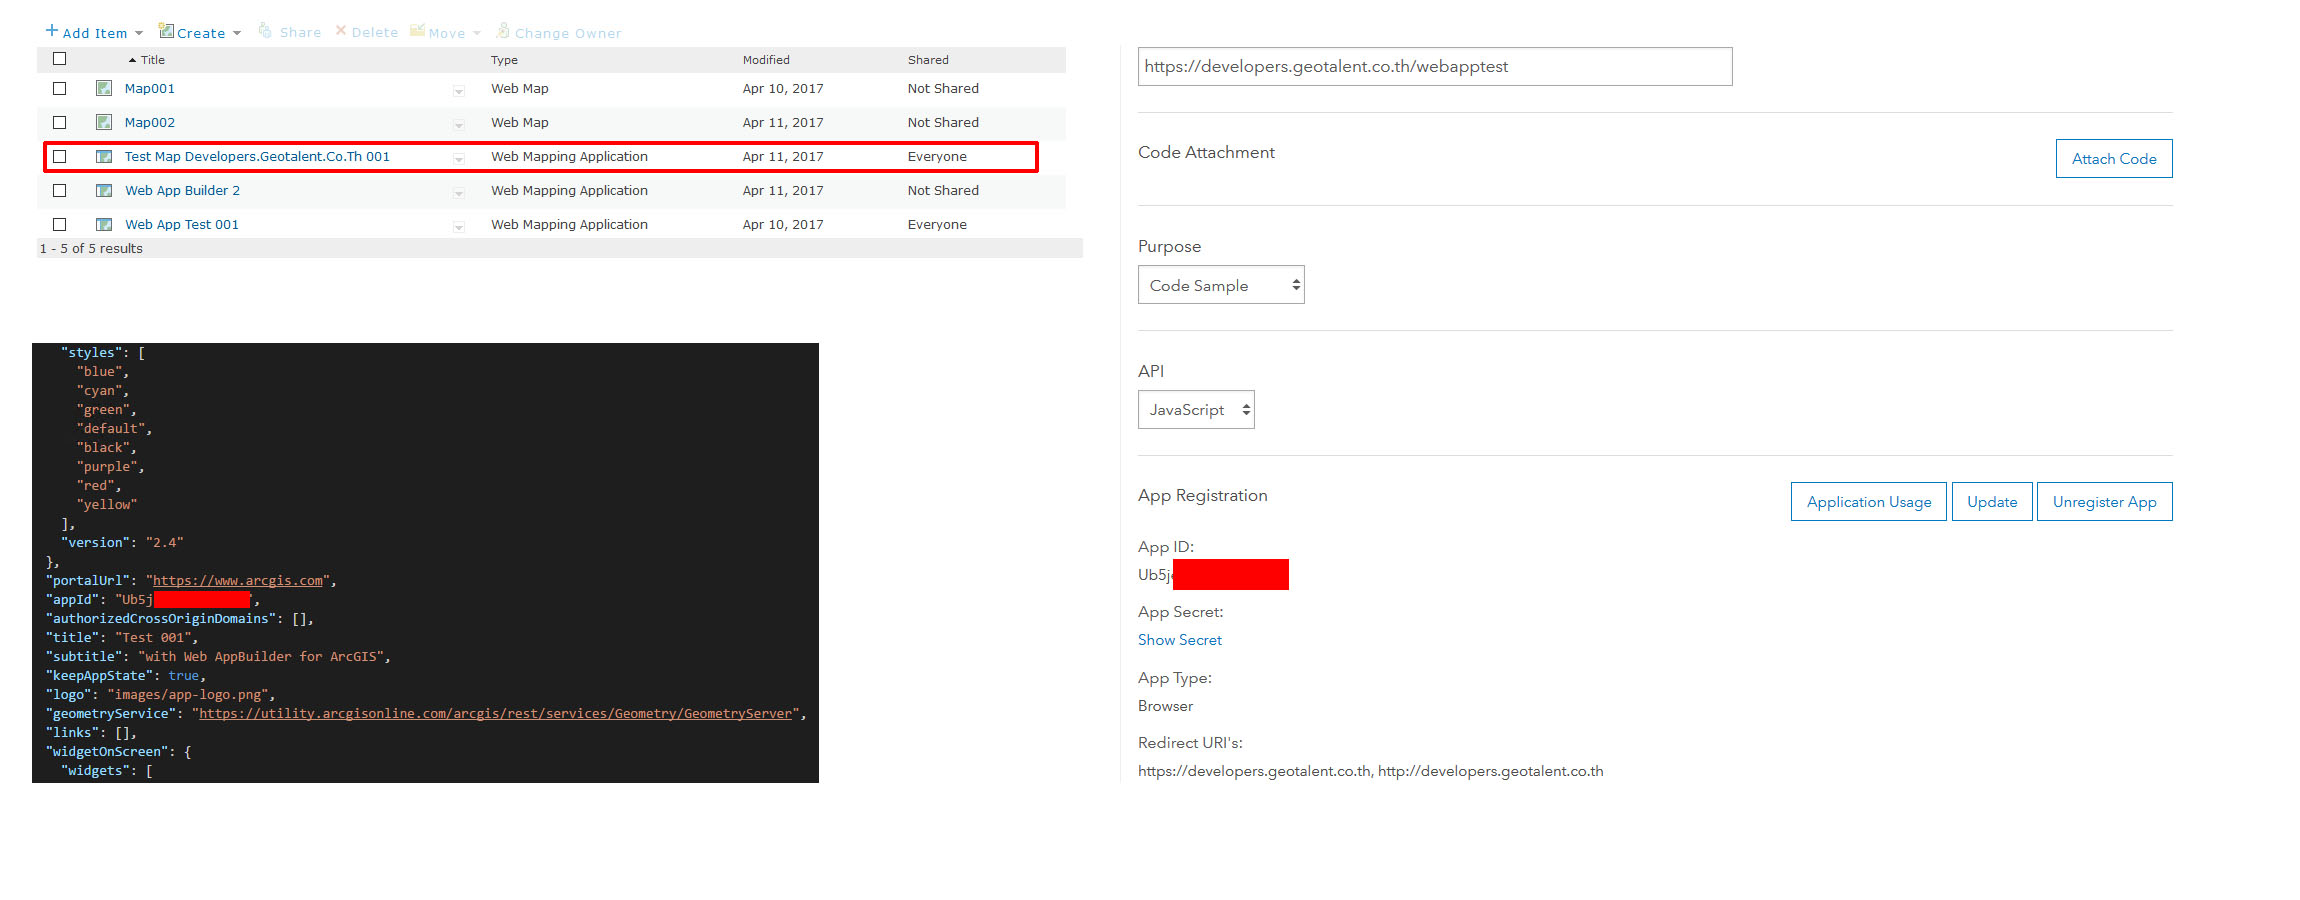Toggle the select-all checkbox in the header
2300x900 pixels.
point(60,59)
